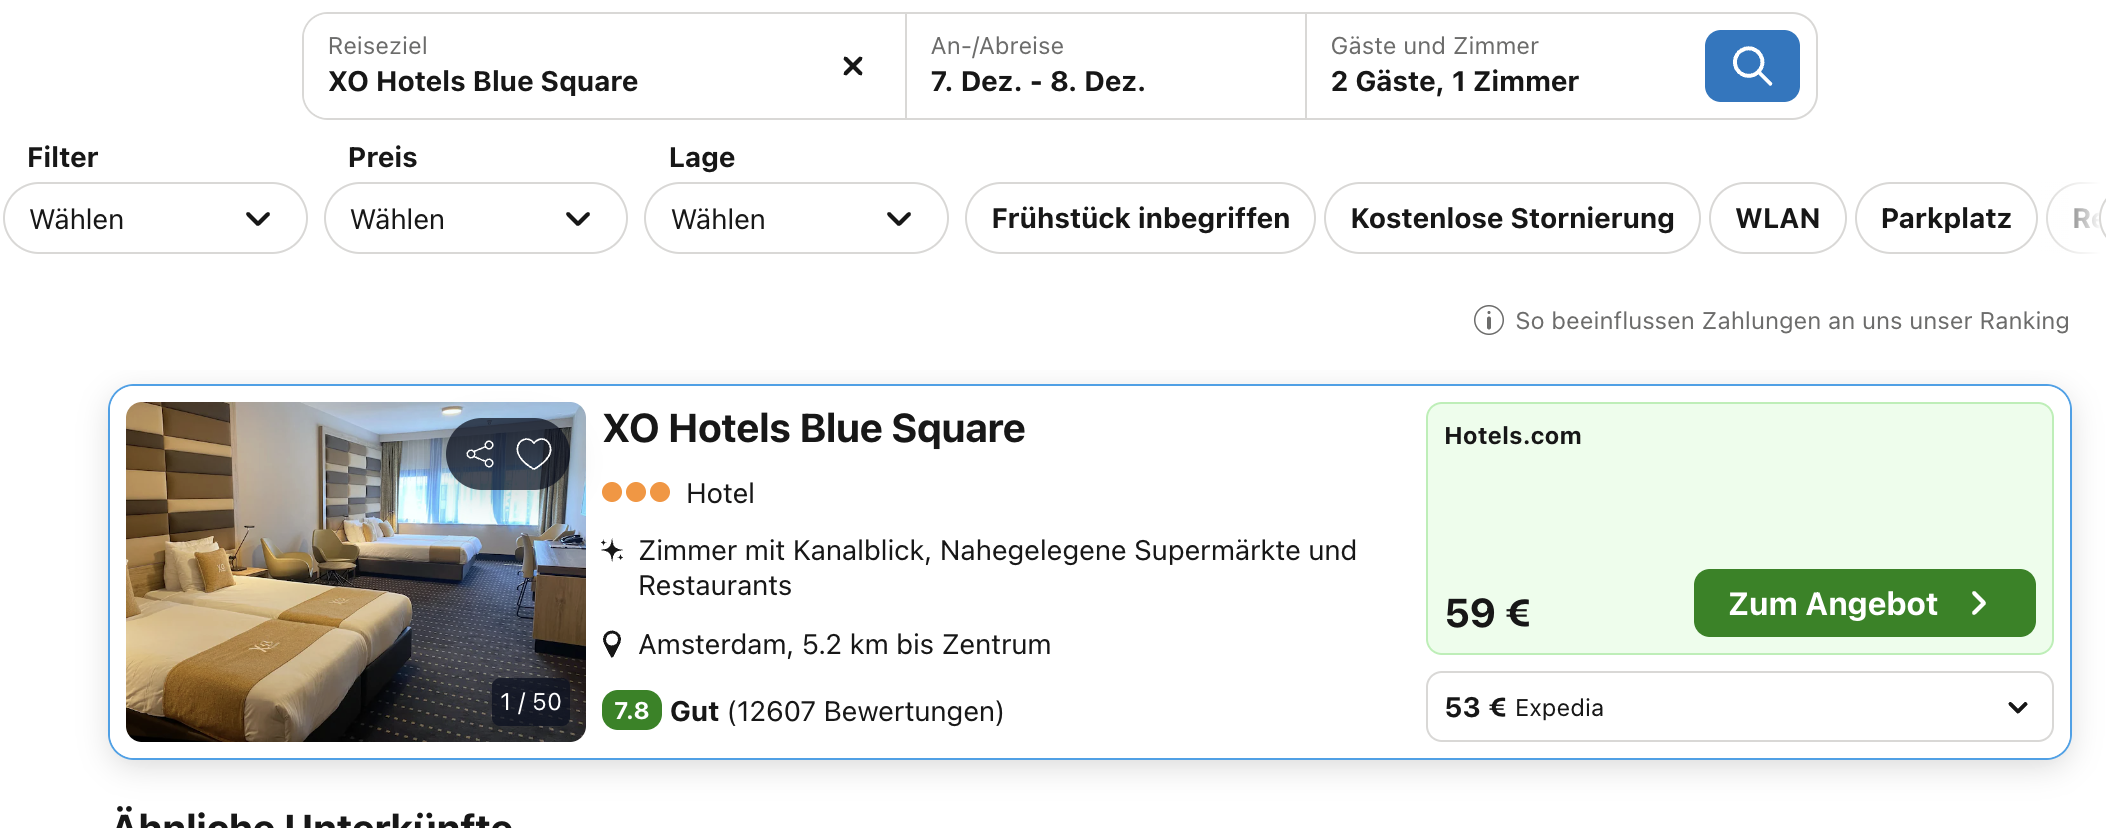Viewport: 2106px width, 828px height.
Task: Toggle the Frühstück inbegriffen filter
Action: click(1139, 218)
